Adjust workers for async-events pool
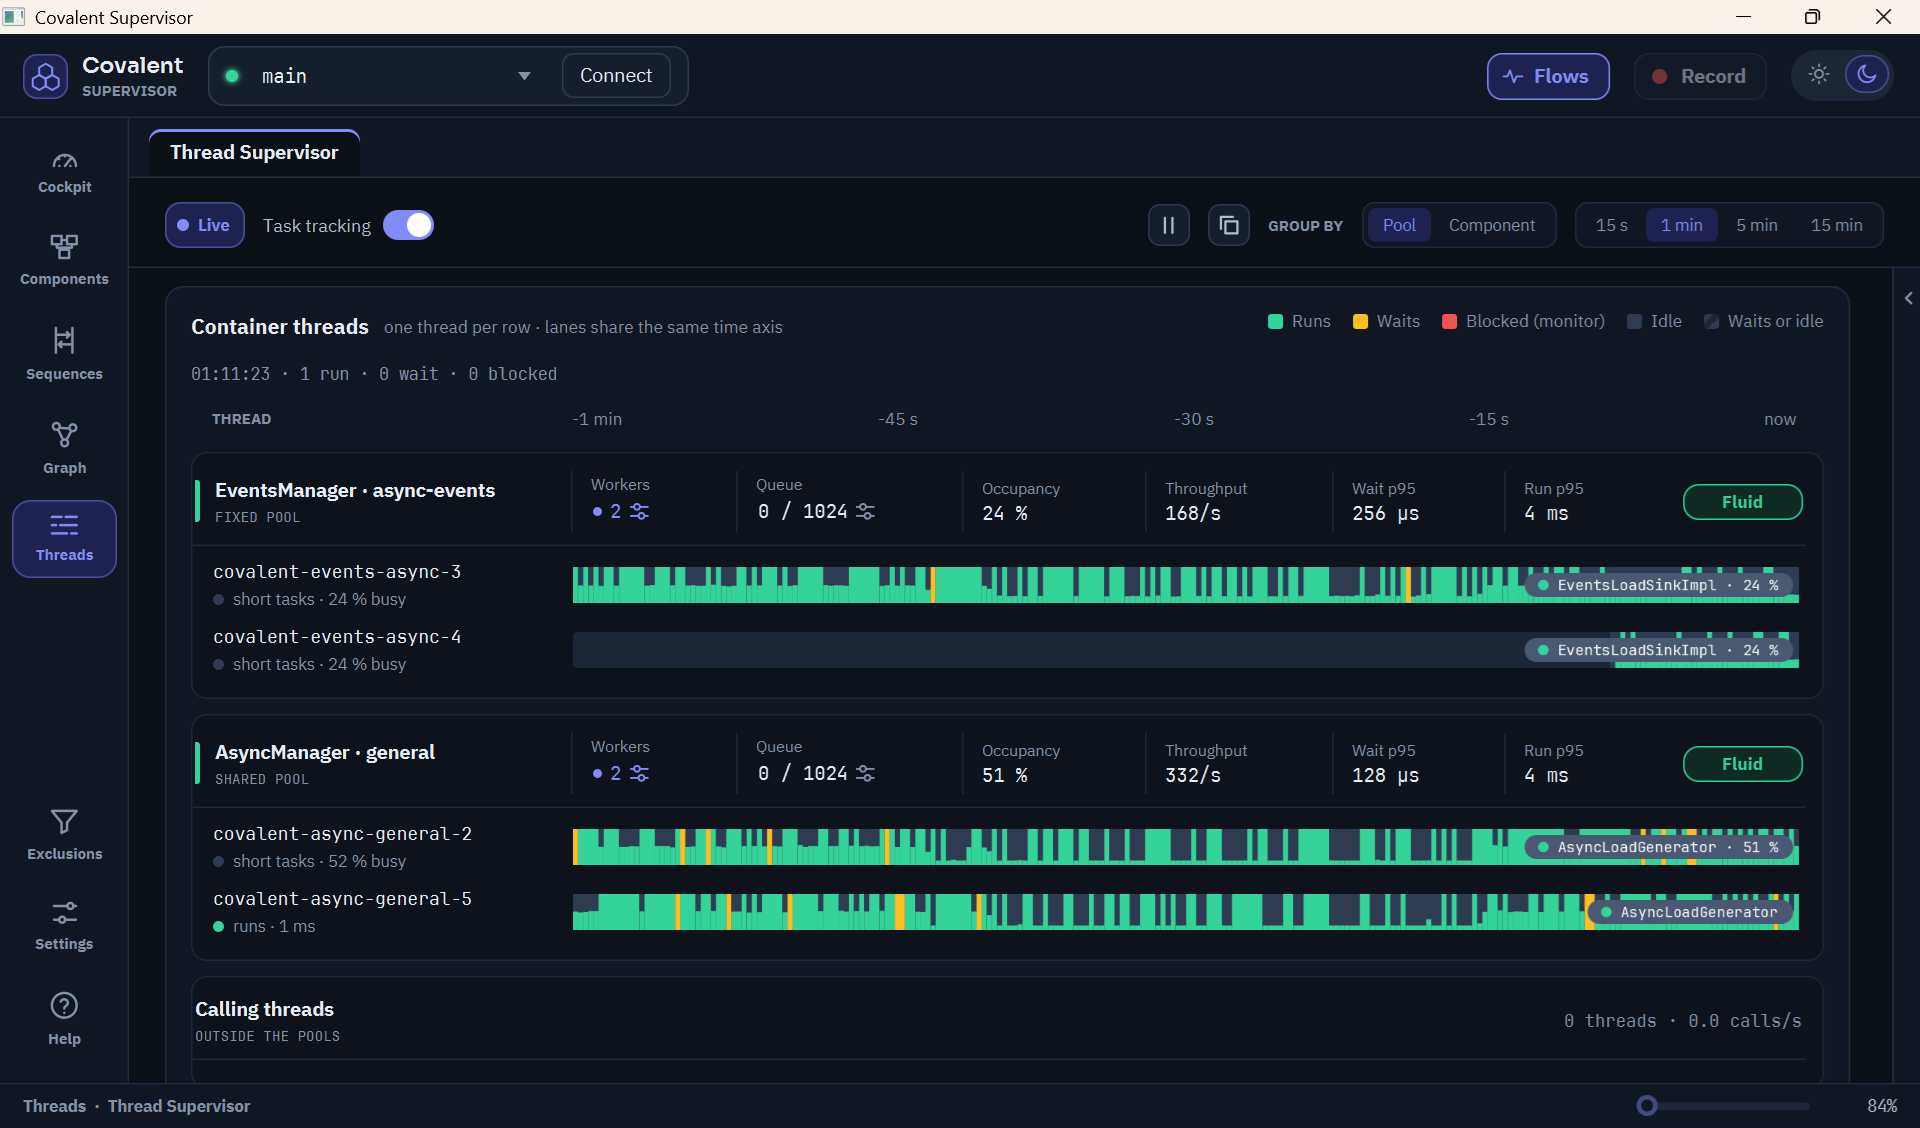 (x=639, y=511)
